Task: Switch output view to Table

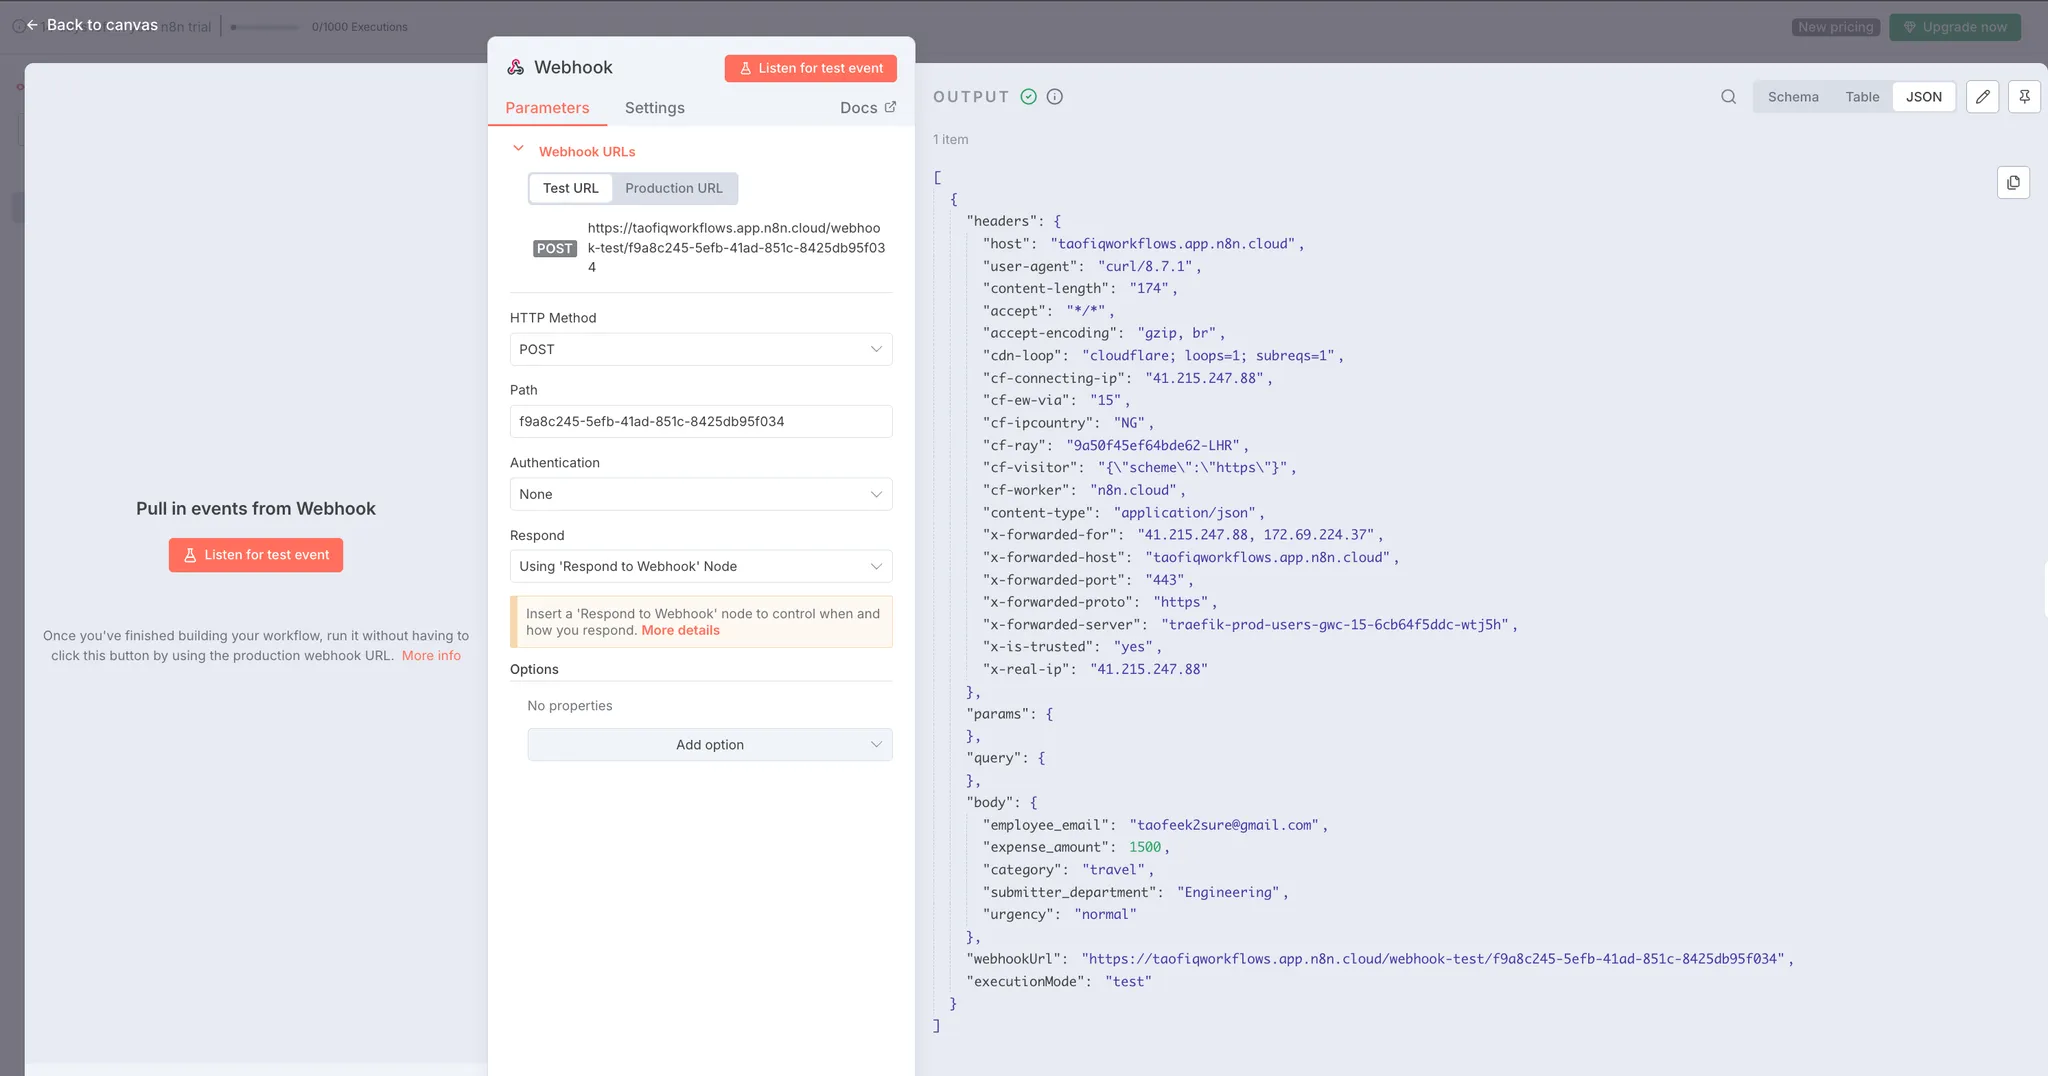Action: point(1862,97)
